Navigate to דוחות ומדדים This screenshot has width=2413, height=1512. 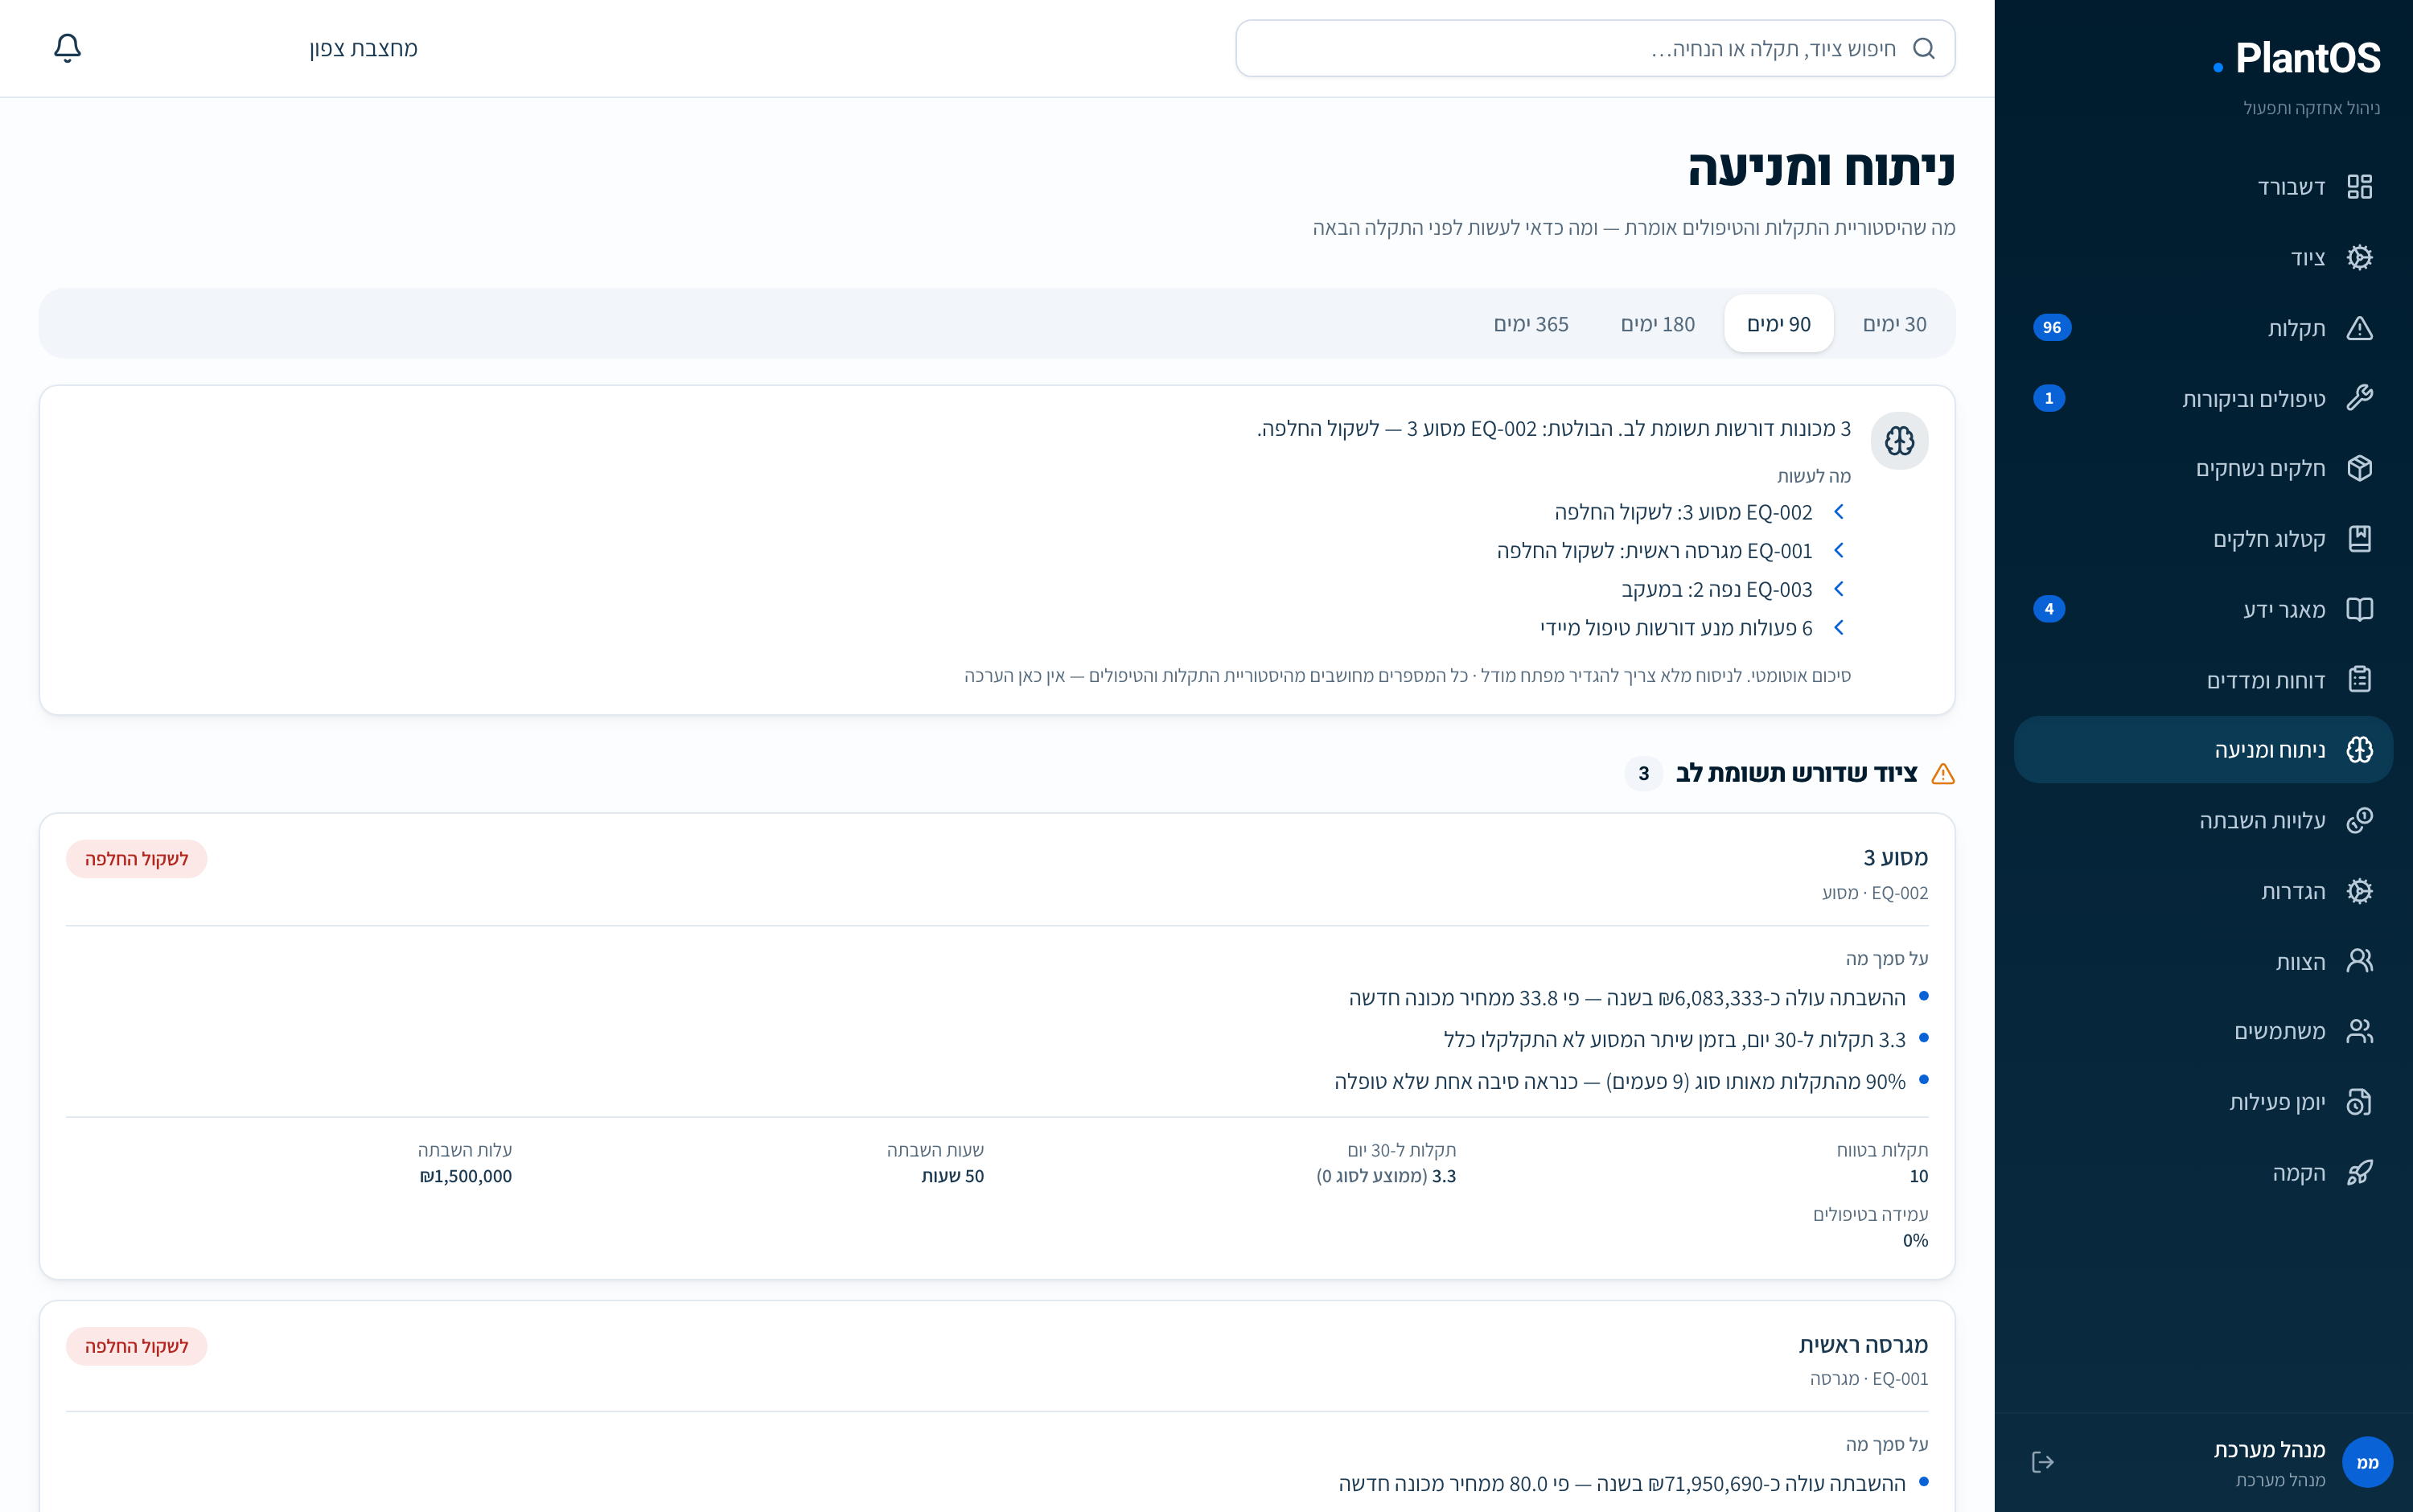2203,680
